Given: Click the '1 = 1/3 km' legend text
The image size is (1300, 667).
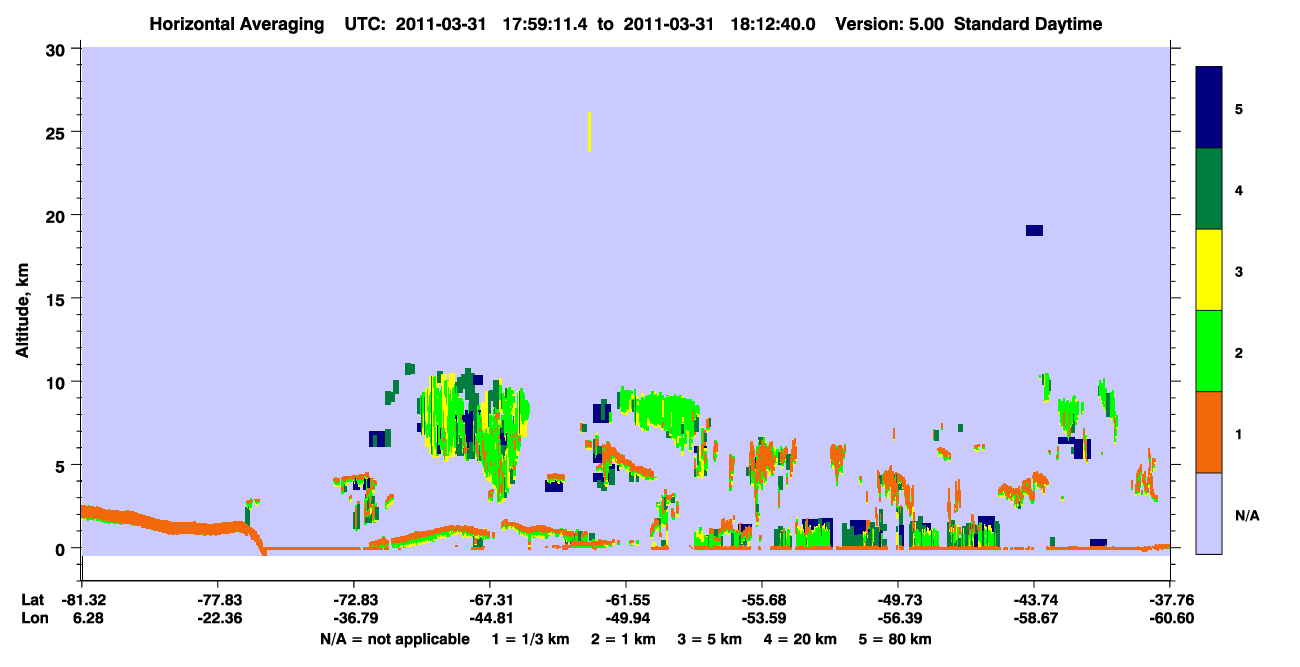Looking at the screenshot, I should click(531, 639).
